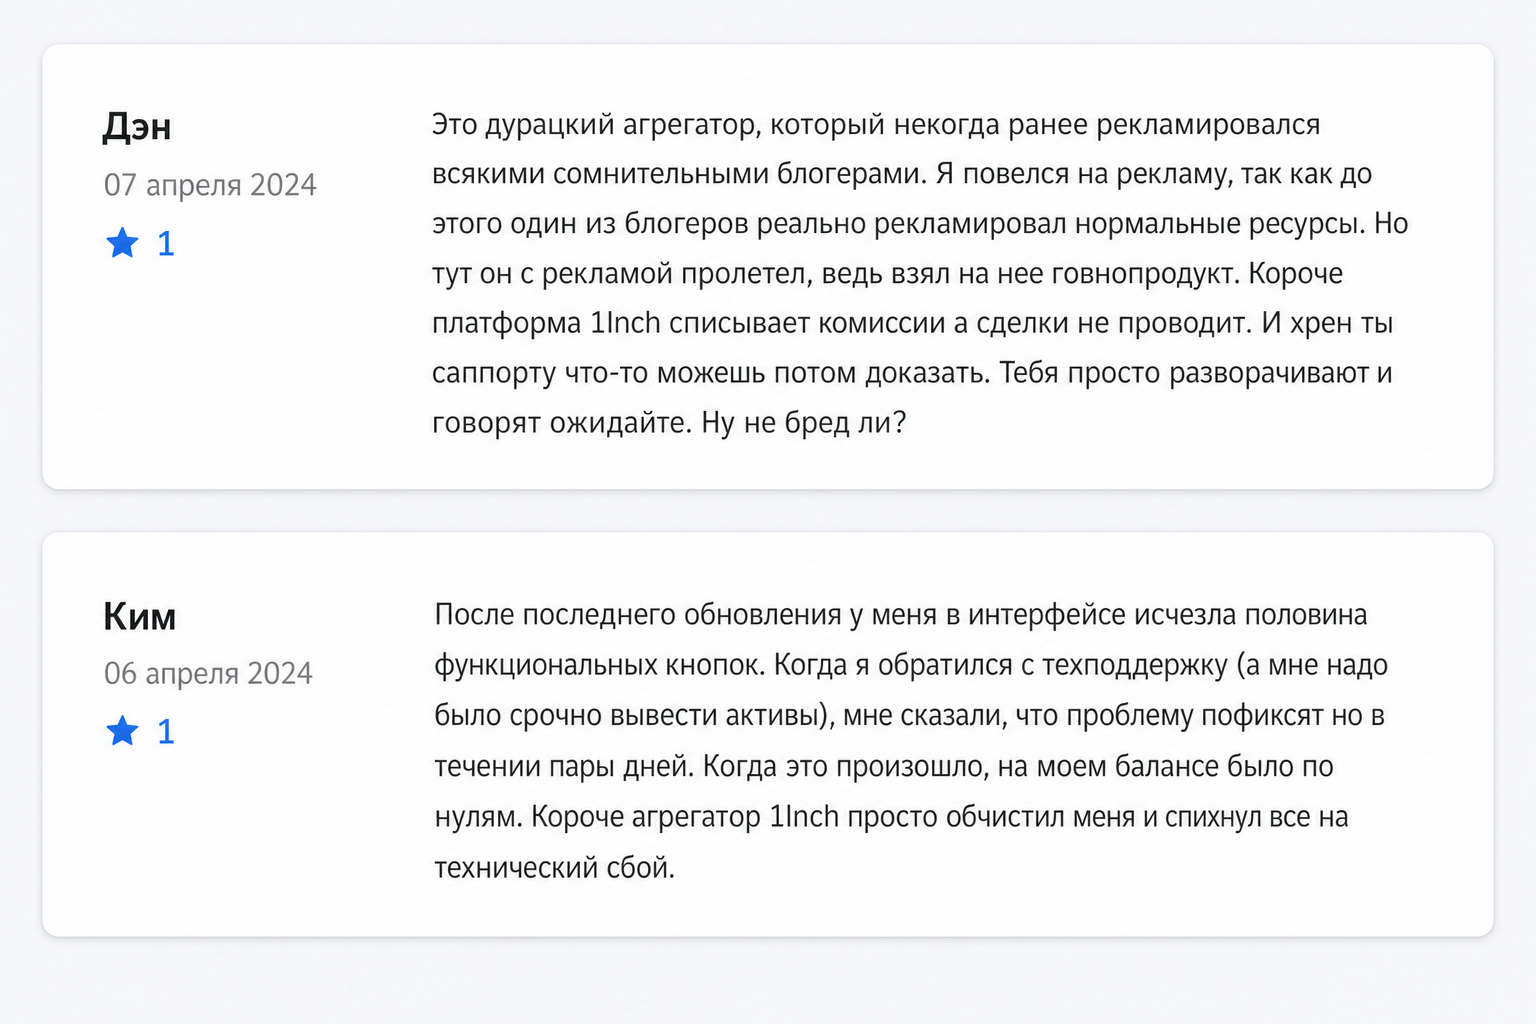Click 'технический сбой.' ending Ким's review
Screen dimensions: 1536x1024
pyautogui.click(x=555, y=867)
